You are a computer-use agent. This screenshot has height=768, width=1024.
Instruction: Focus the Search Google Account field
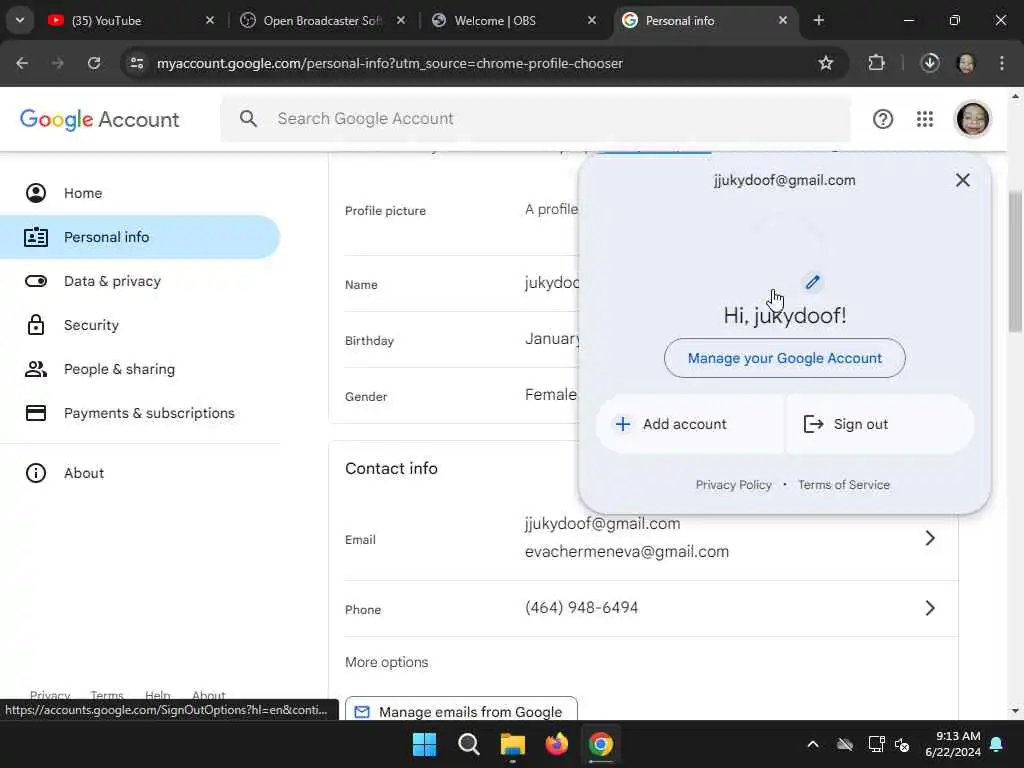pos(536,119)
